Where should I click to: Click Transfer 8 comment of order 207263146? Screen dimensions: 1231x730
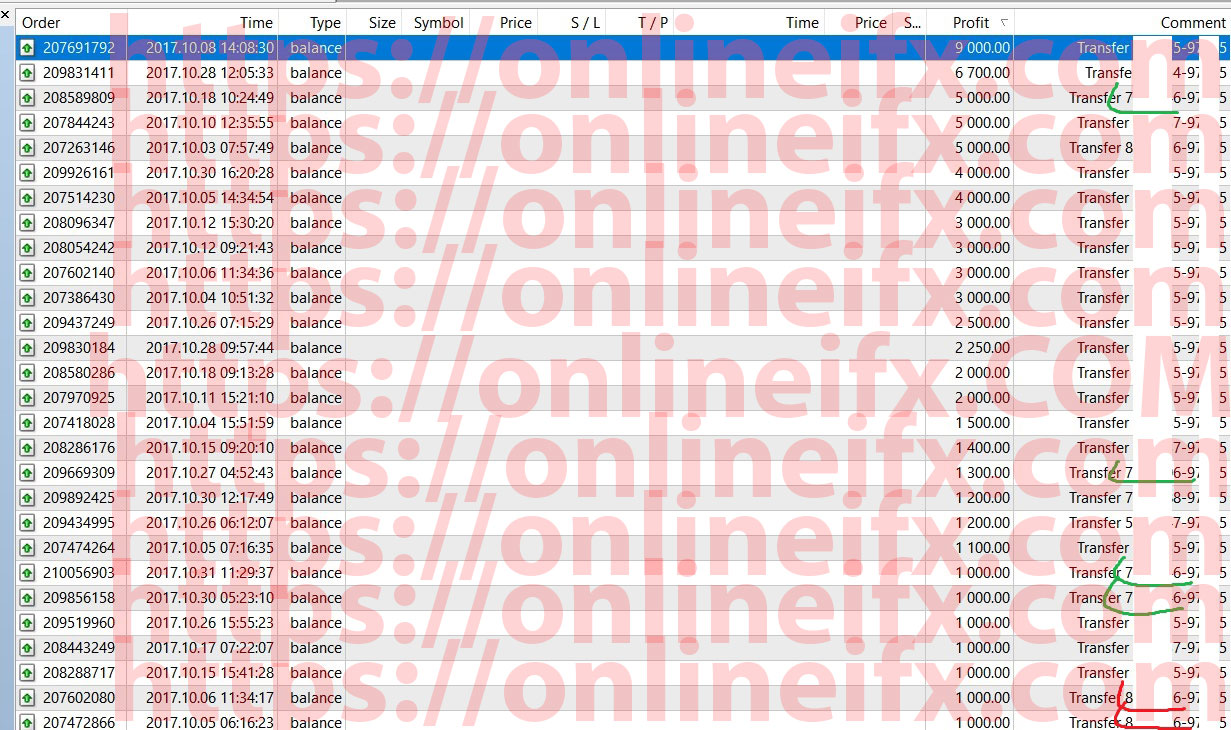[1101, 148]
